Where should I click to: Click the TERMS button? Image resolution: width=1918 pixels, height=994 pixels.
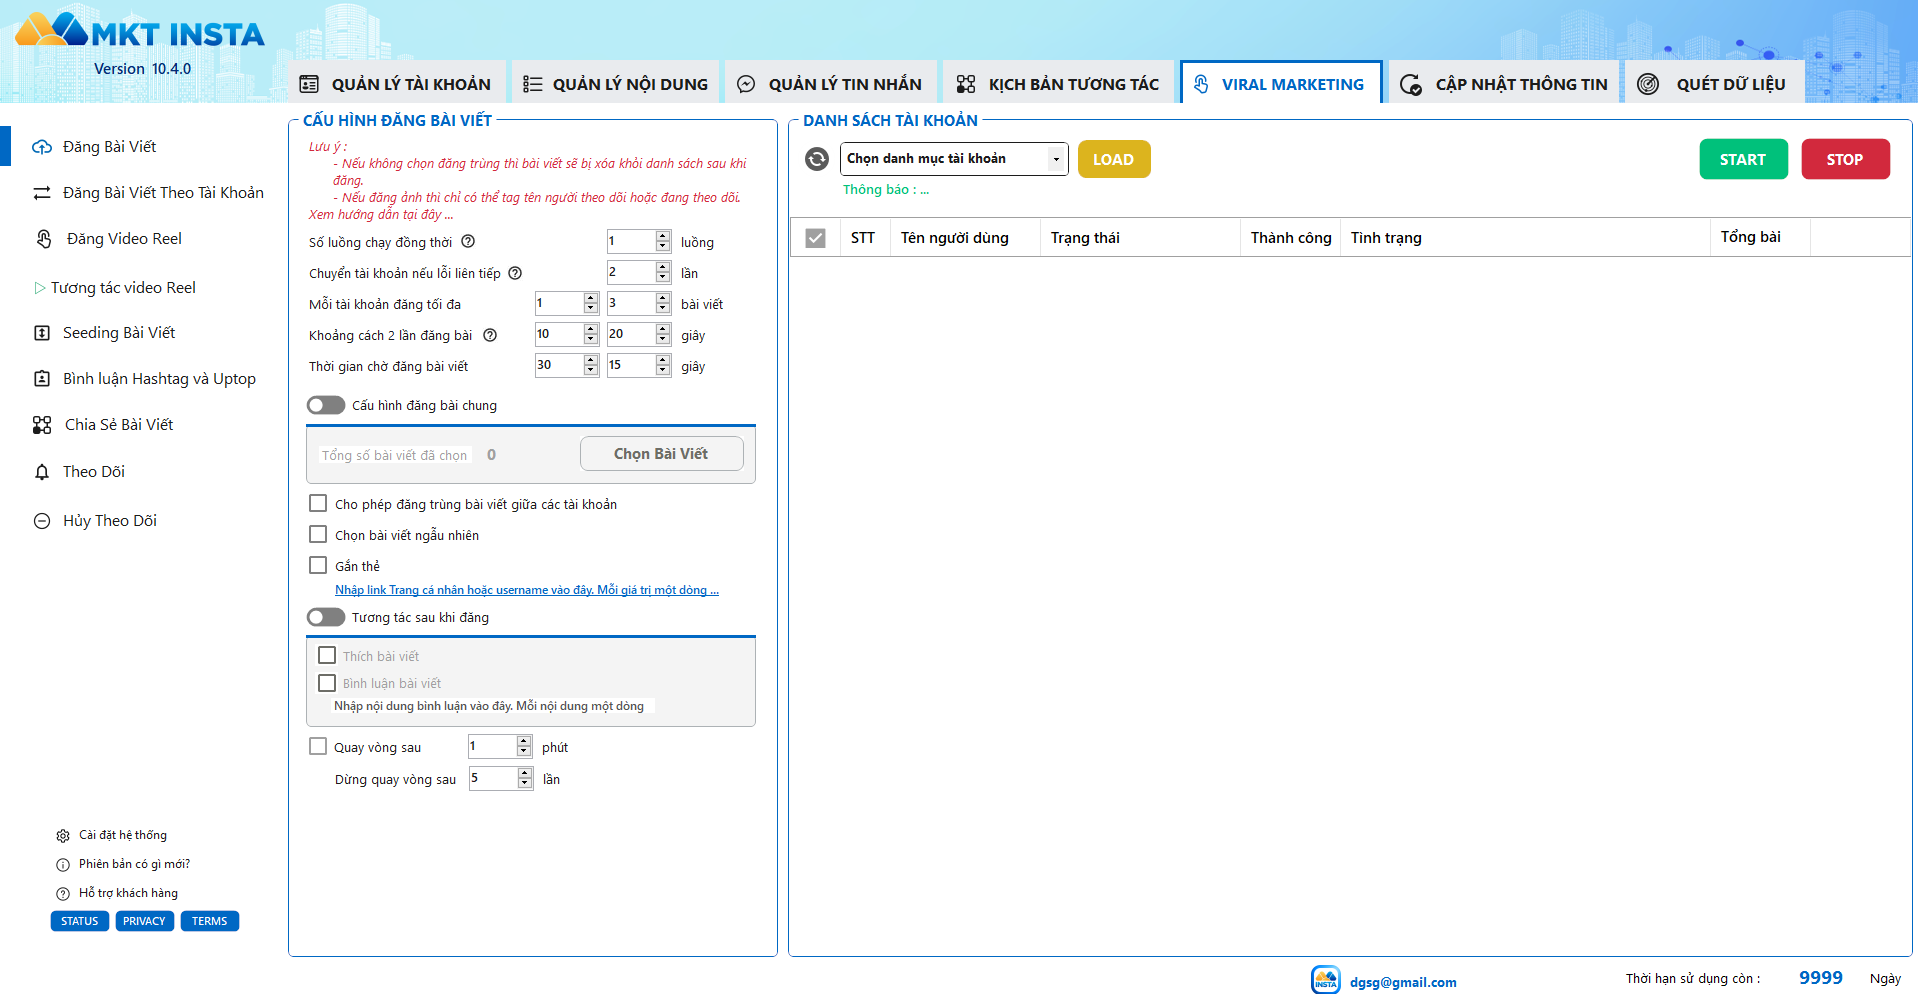210,921
